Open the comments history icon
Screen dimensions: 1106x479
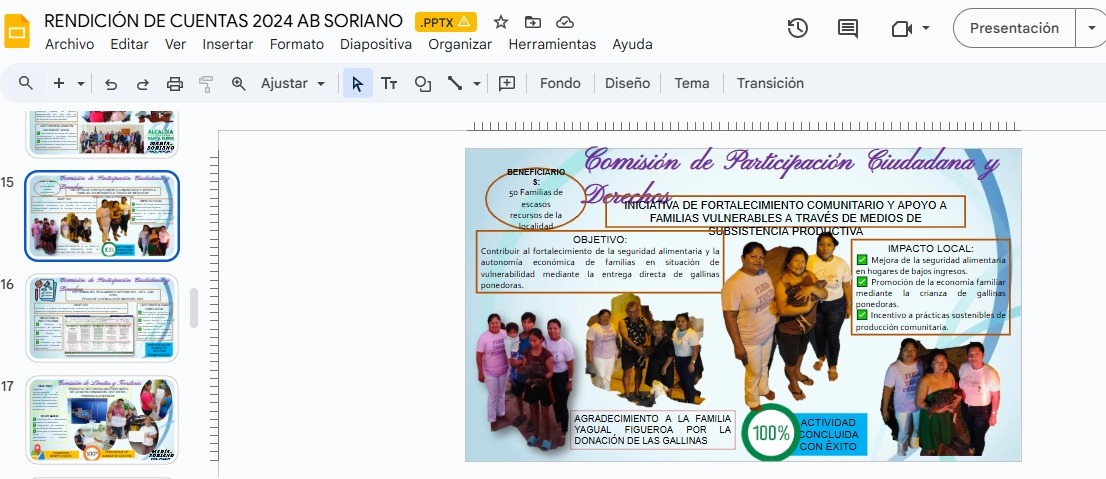(848, 29)
